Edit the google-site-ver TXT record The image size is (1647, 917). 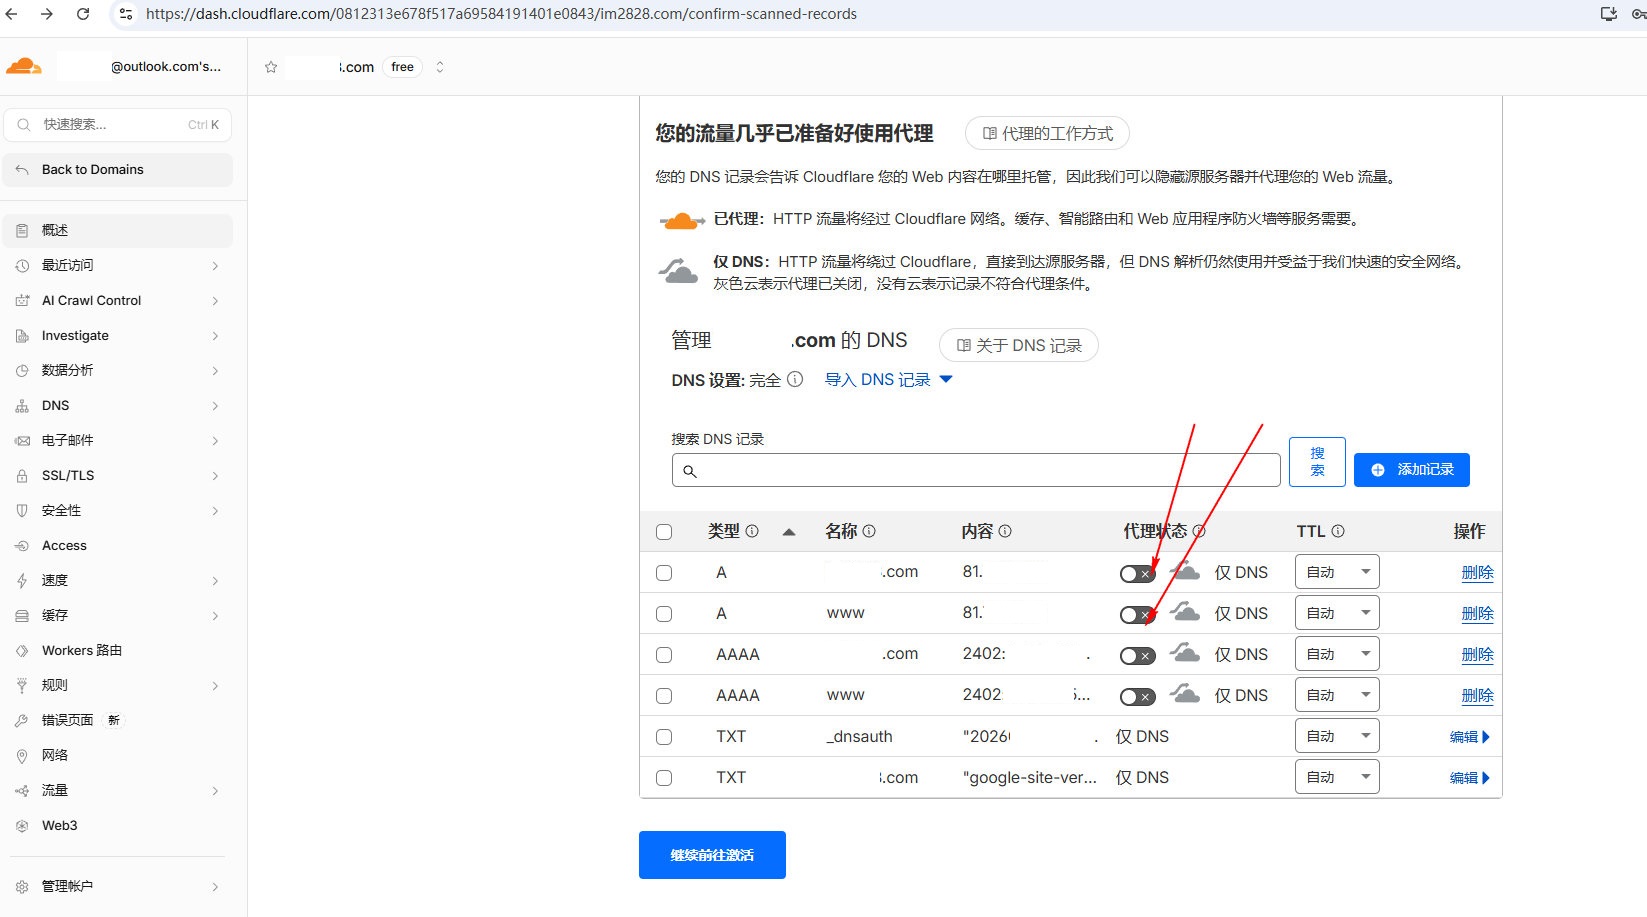(x=1470, y=778)
